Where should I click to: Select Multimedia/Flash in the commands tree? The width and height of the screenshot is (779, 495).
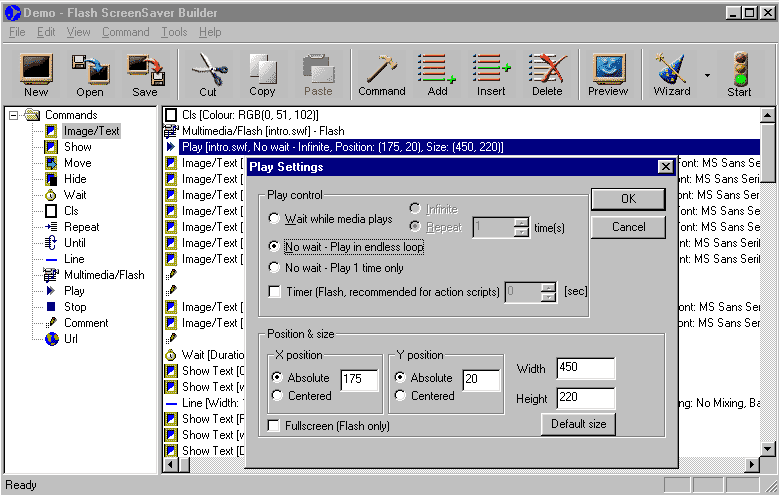pos(103,275)
